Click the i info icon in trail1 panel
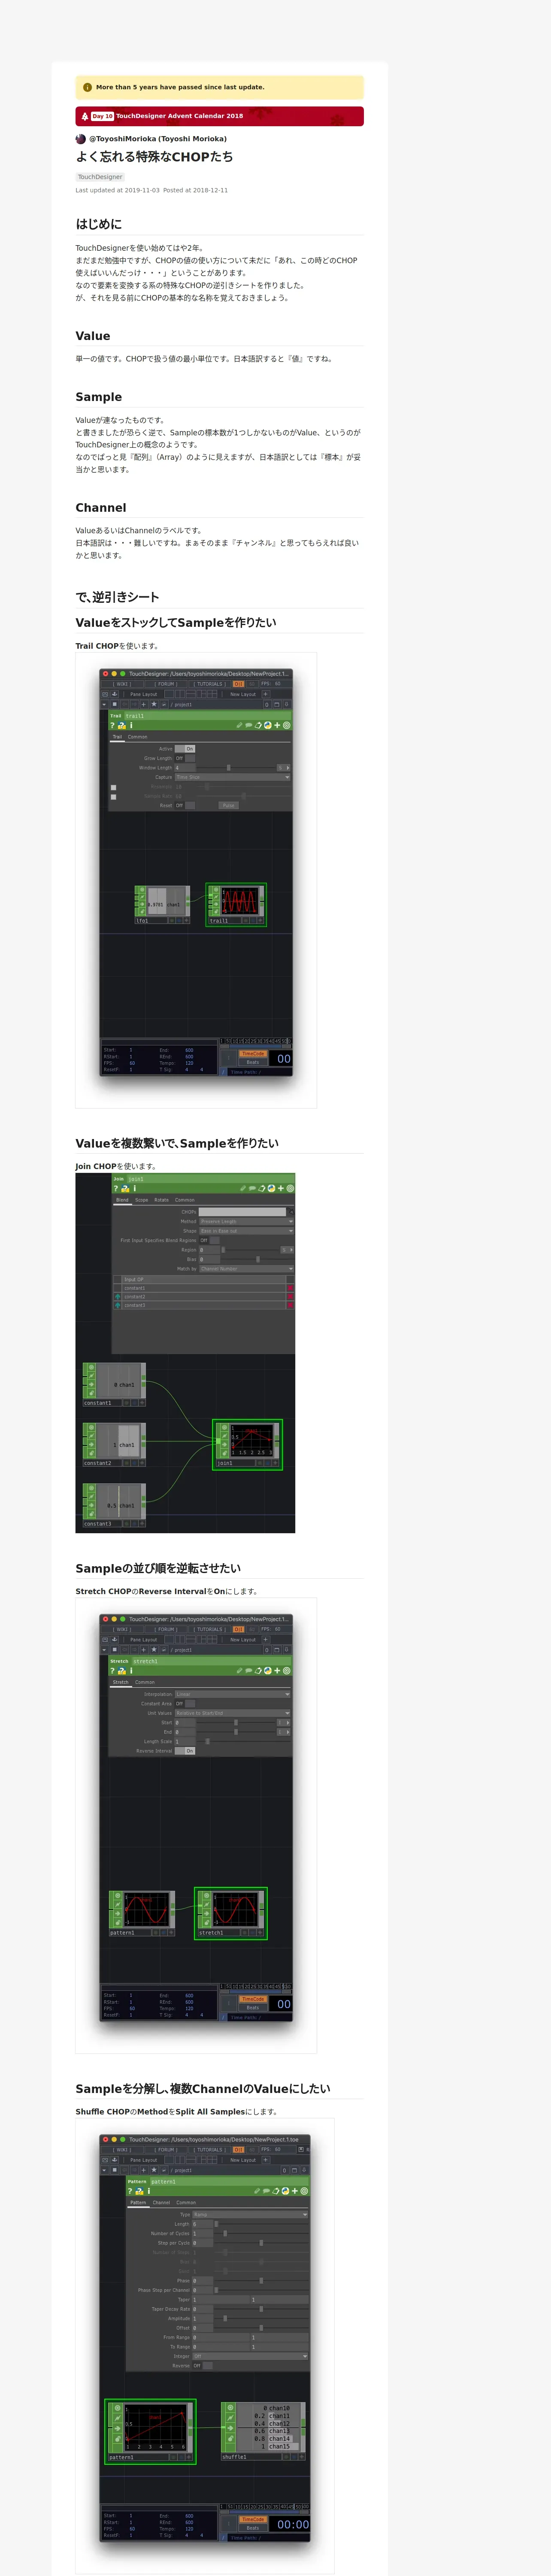 pyautogui.click(x=131, y=726)
